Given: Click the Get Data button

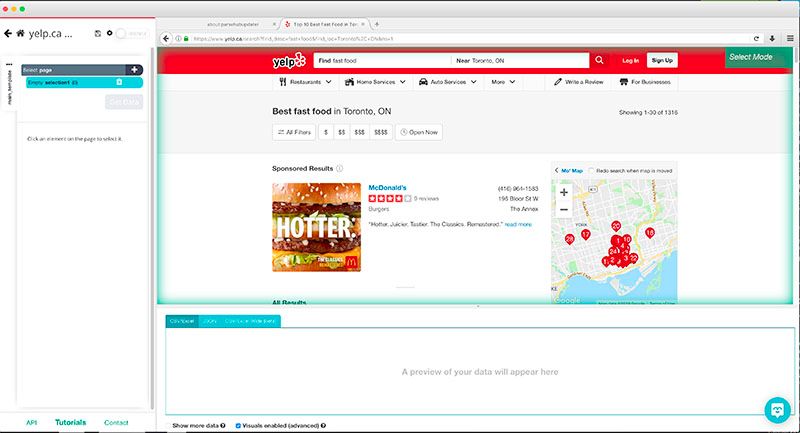Looking at the screenshot, I should [x=124, y=102].
